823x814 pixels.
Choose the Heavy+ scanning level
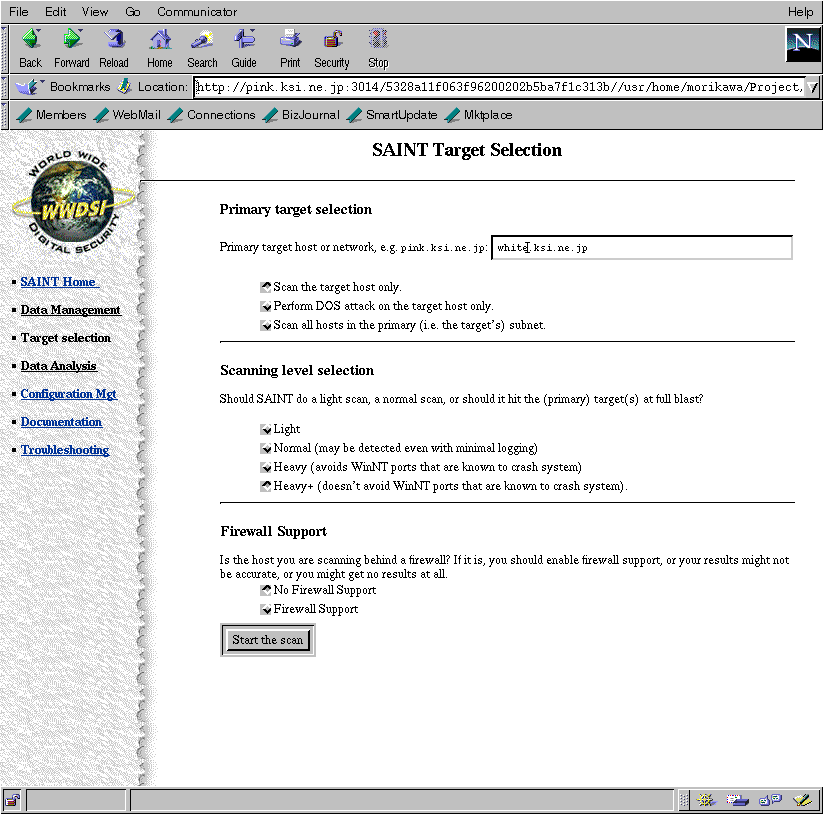266,486
